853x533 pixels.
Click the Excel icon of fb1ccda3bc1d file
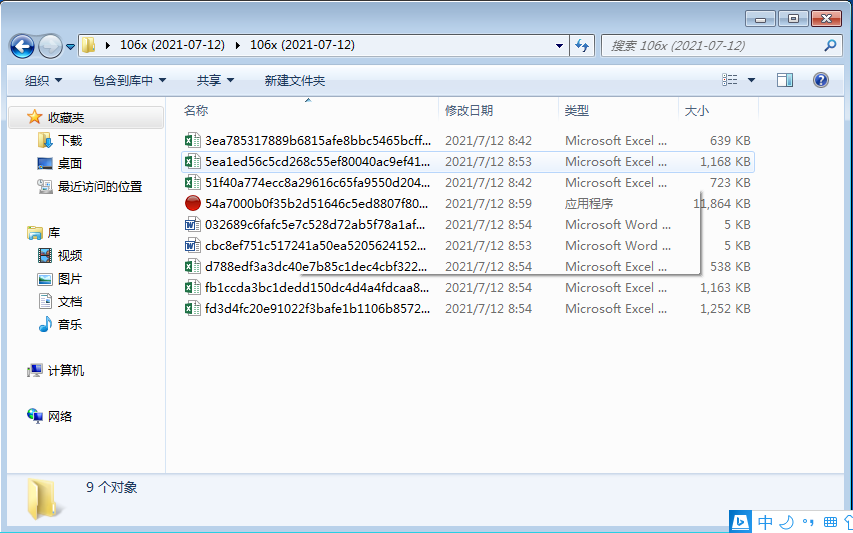pos(193,288)
